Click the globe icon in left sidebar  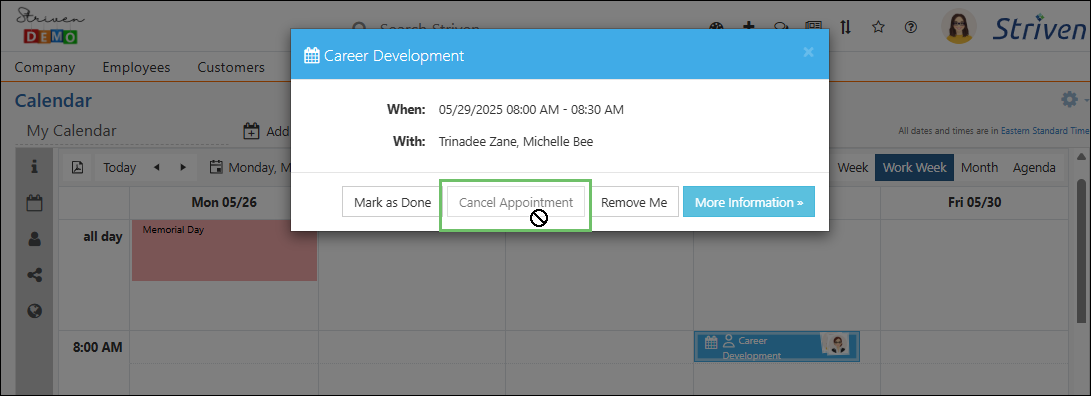pyautogui.click(x=34, y=310)
